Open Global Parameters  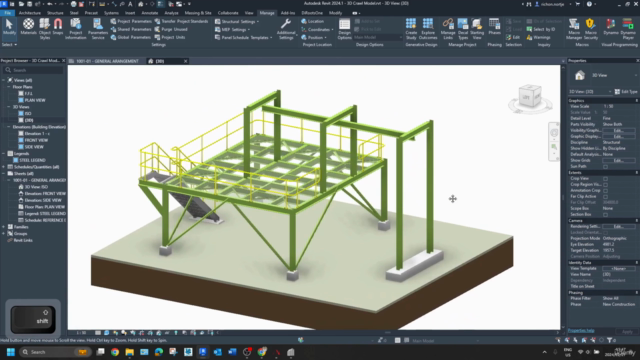131,37
